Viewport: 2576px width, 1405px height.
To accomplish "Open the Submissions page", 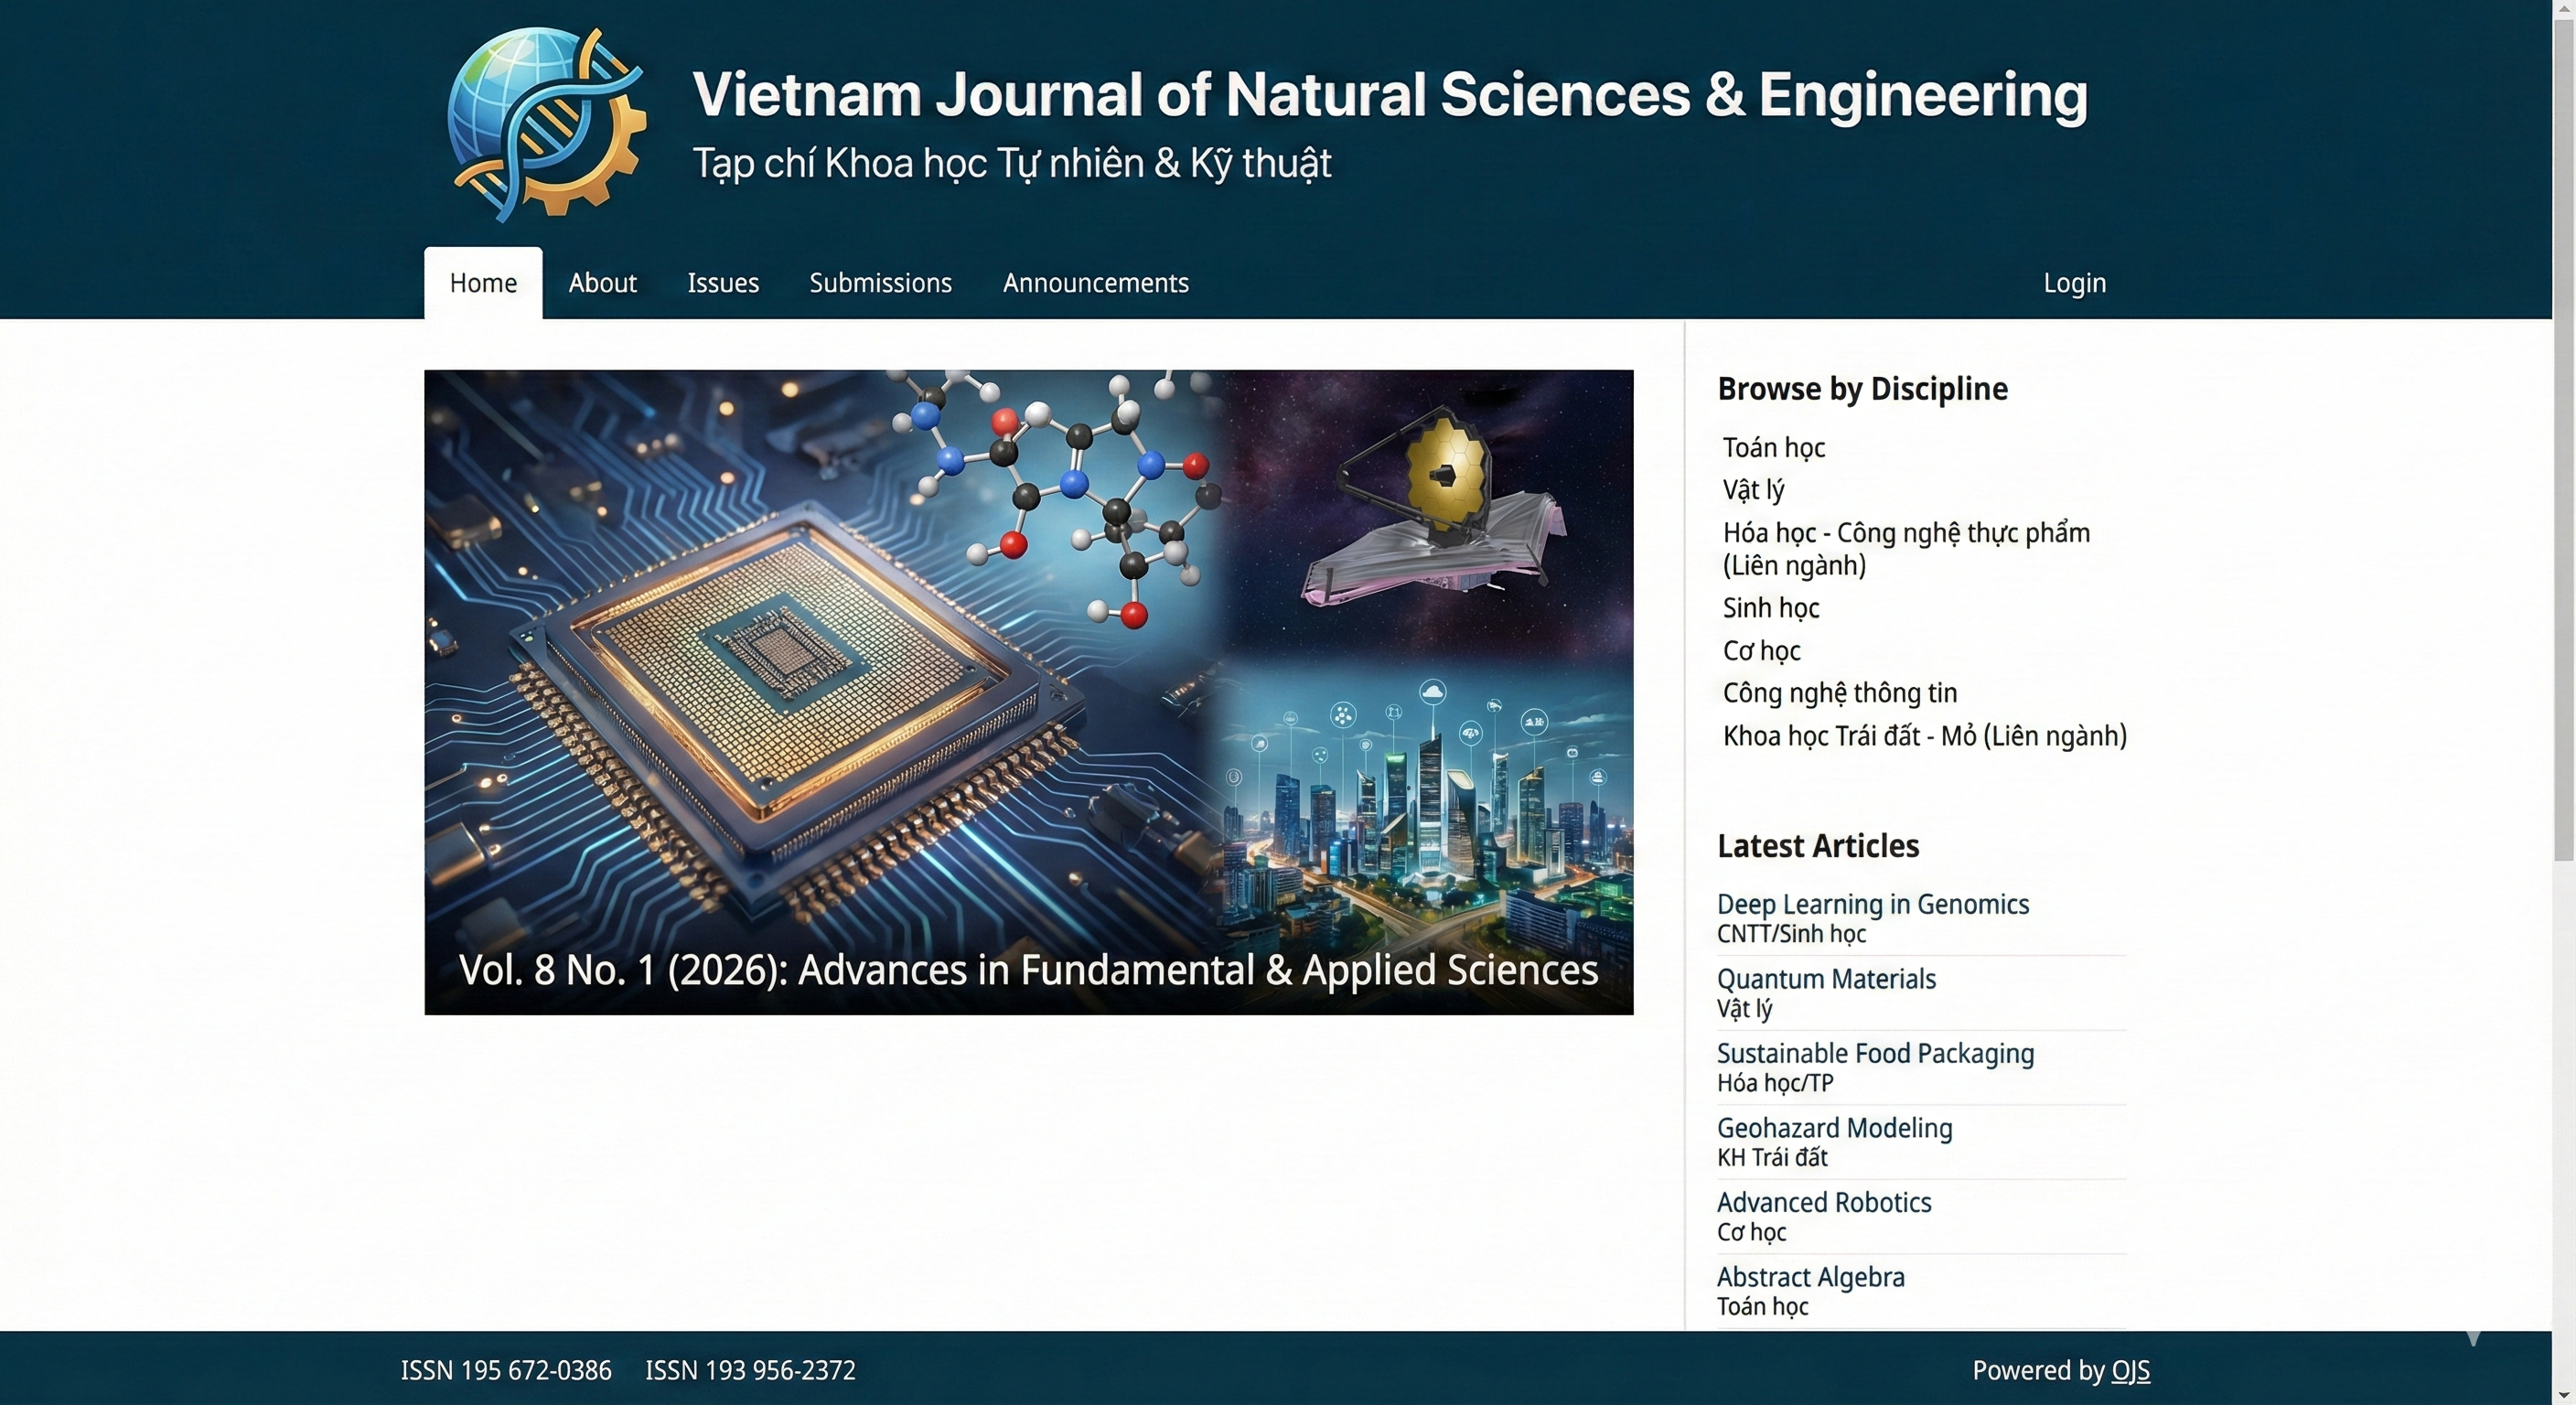I will coord(880,283).
